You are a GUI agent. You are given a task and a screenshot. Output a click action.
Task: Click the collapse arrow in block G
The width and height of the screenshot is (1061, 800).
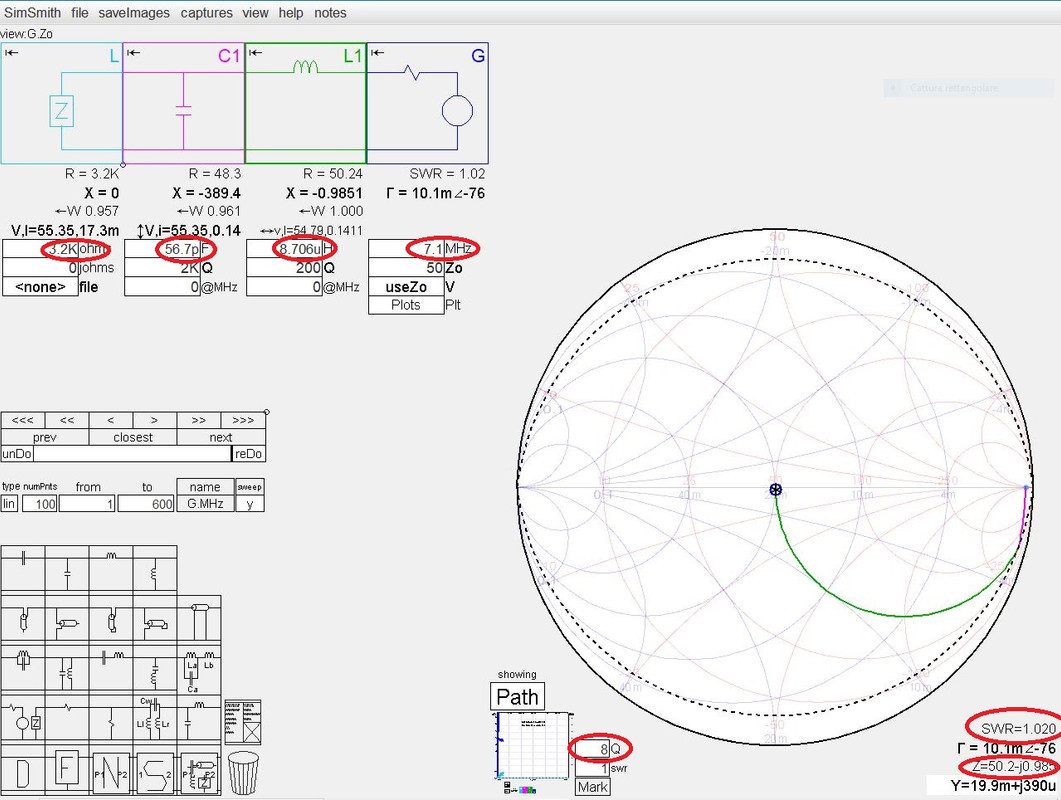click(x=378, y=53)
